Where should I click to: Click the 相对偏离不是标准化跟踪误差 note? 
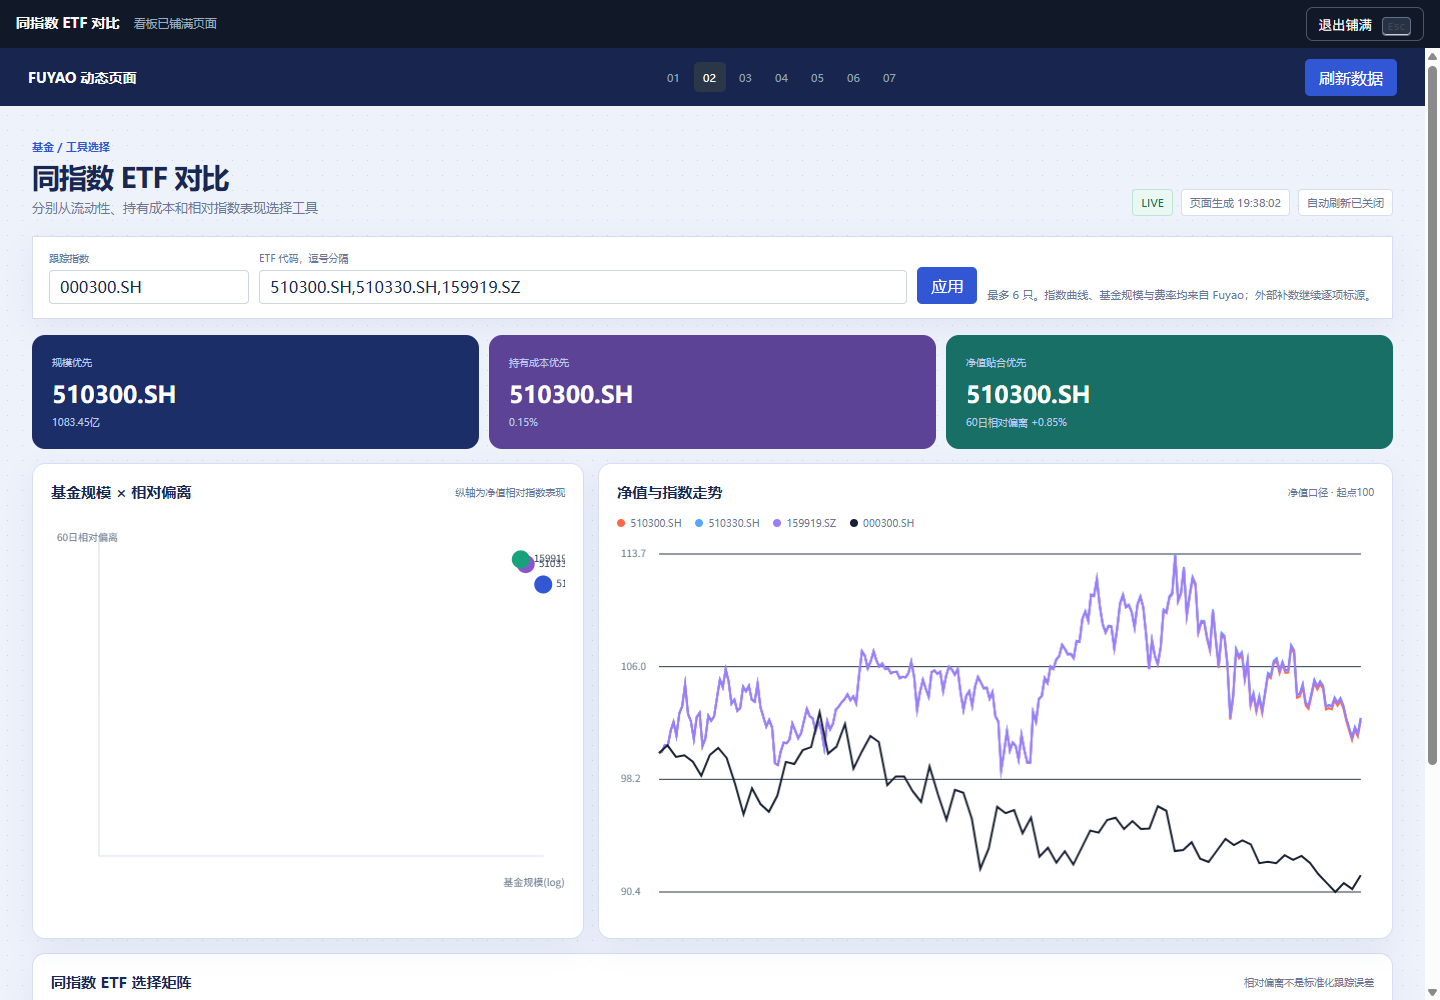pyautogui.click(x=1309, y=982)
